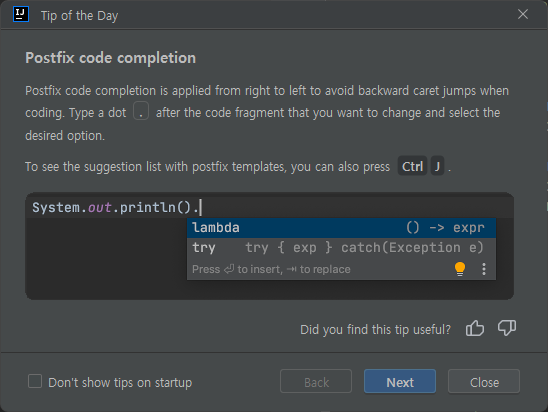Click the thumbs up icon

(475, 328)
